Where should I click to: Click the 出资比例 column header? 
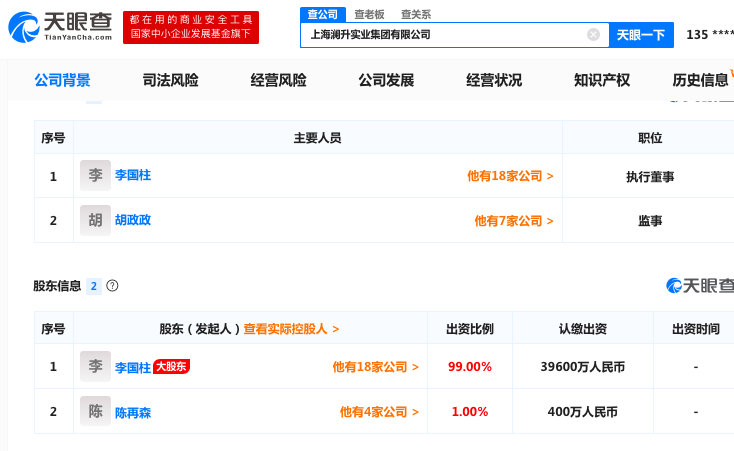point(470,329)
